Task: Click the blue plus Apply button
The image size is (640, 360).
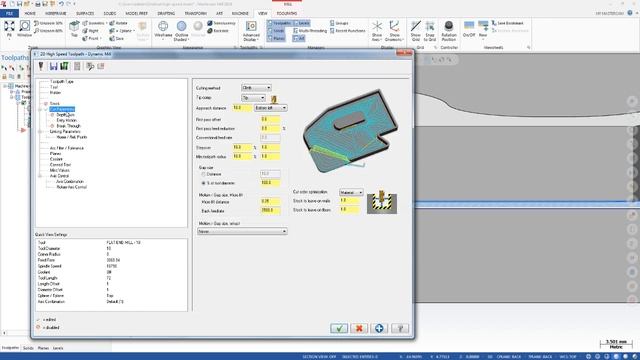Action: pyautogui.click(x=379, y=328)
